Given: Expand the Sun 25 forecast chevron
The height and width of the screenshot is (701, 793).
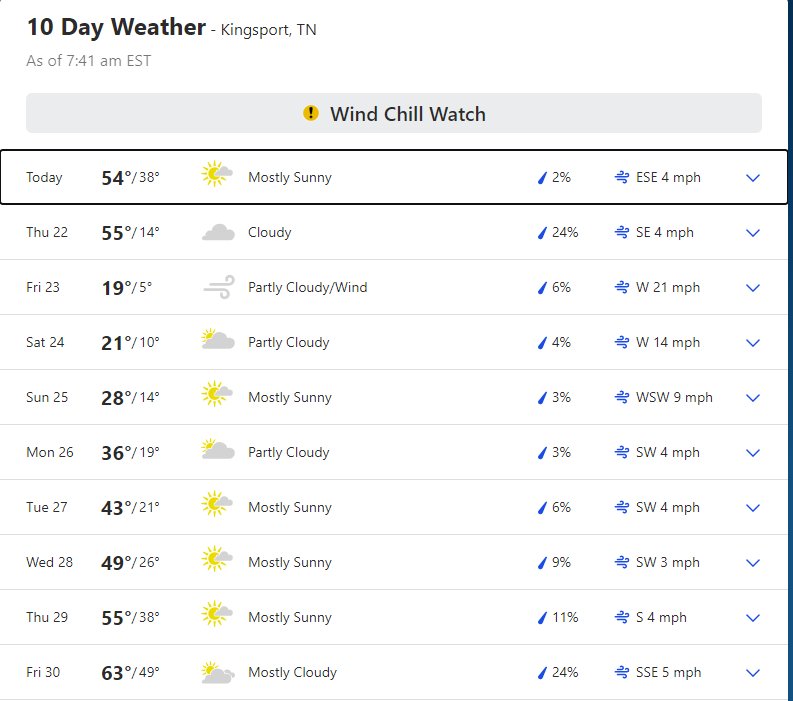Looking at the screenshot, I should (753, 398).
